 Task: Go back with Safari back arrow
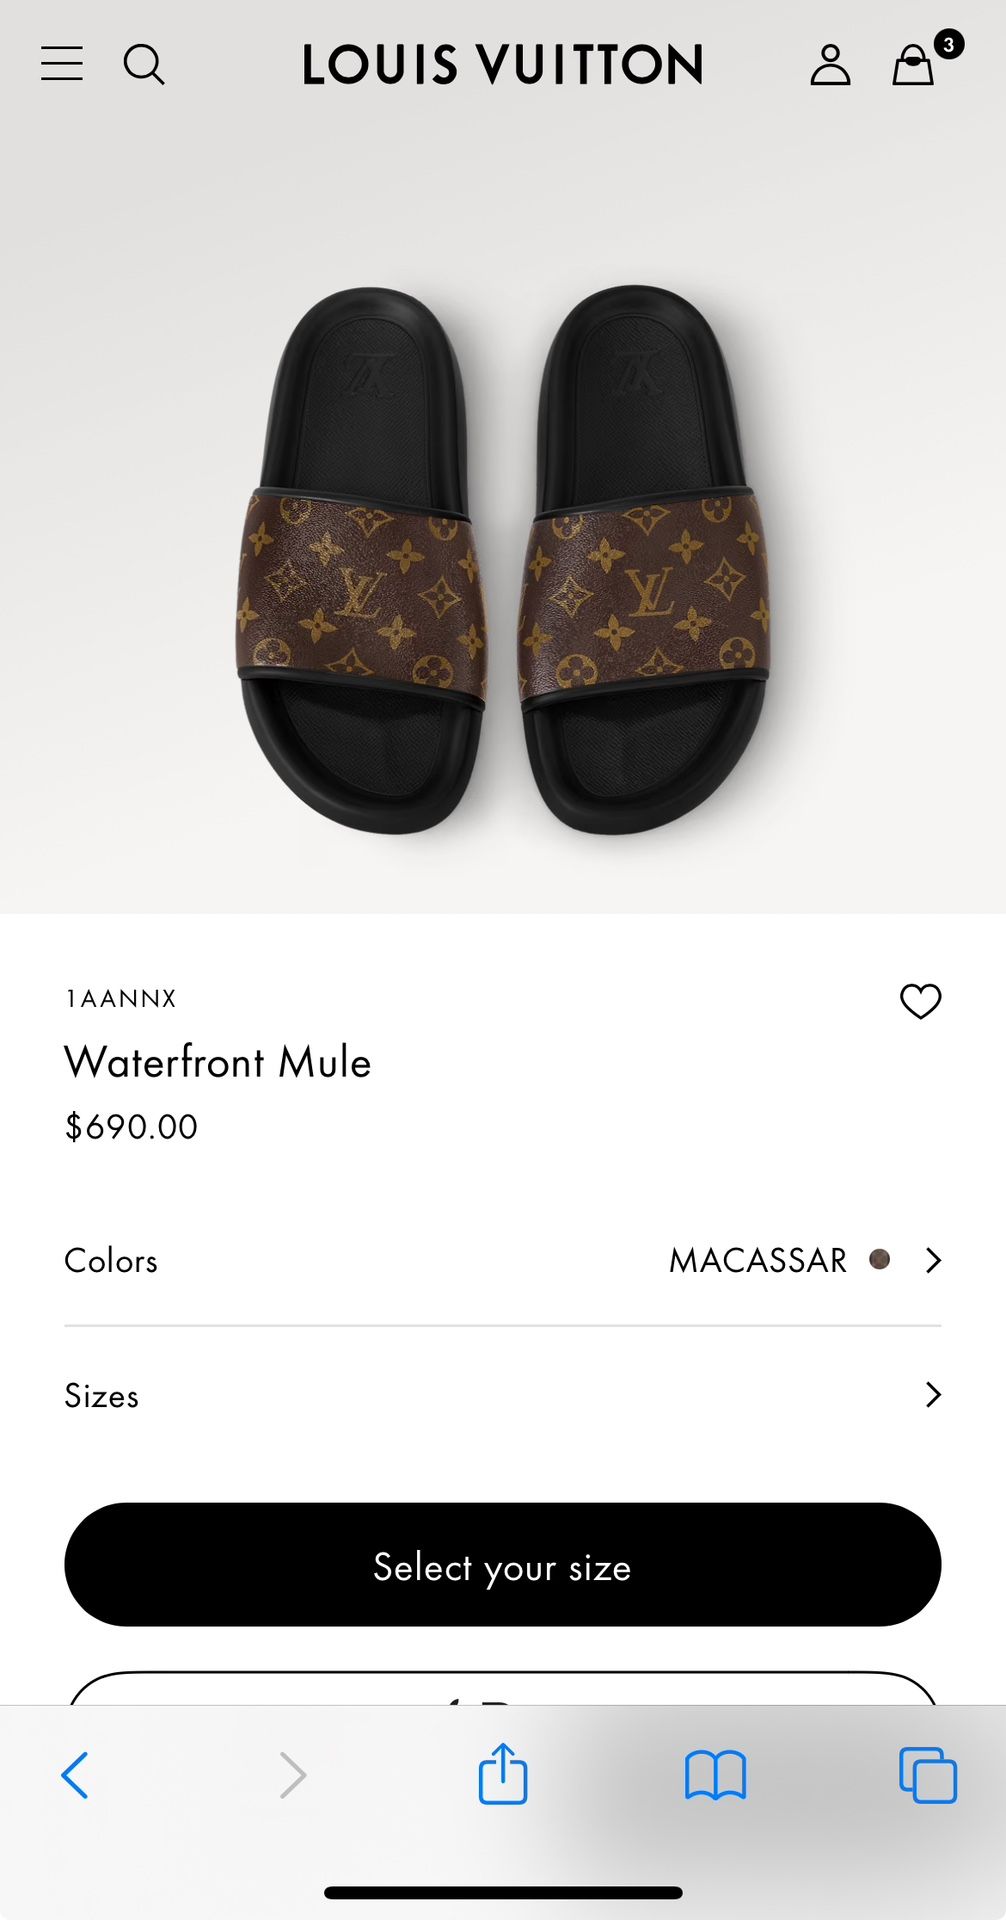pos(76,1775)
